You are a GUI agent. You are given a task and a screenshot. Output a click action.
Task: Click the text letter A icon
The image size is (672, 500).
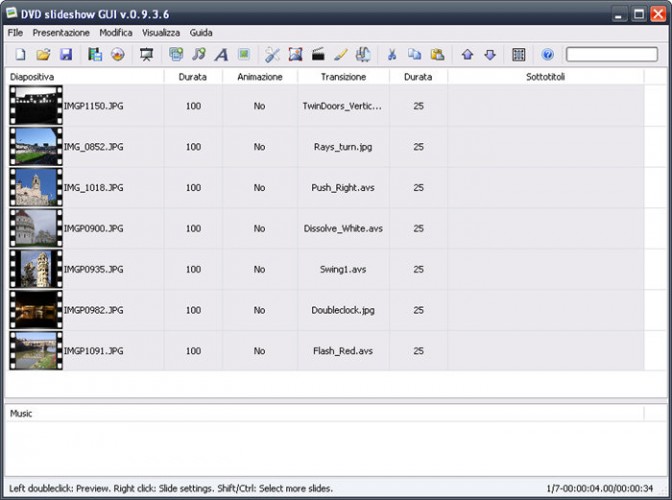221,55
